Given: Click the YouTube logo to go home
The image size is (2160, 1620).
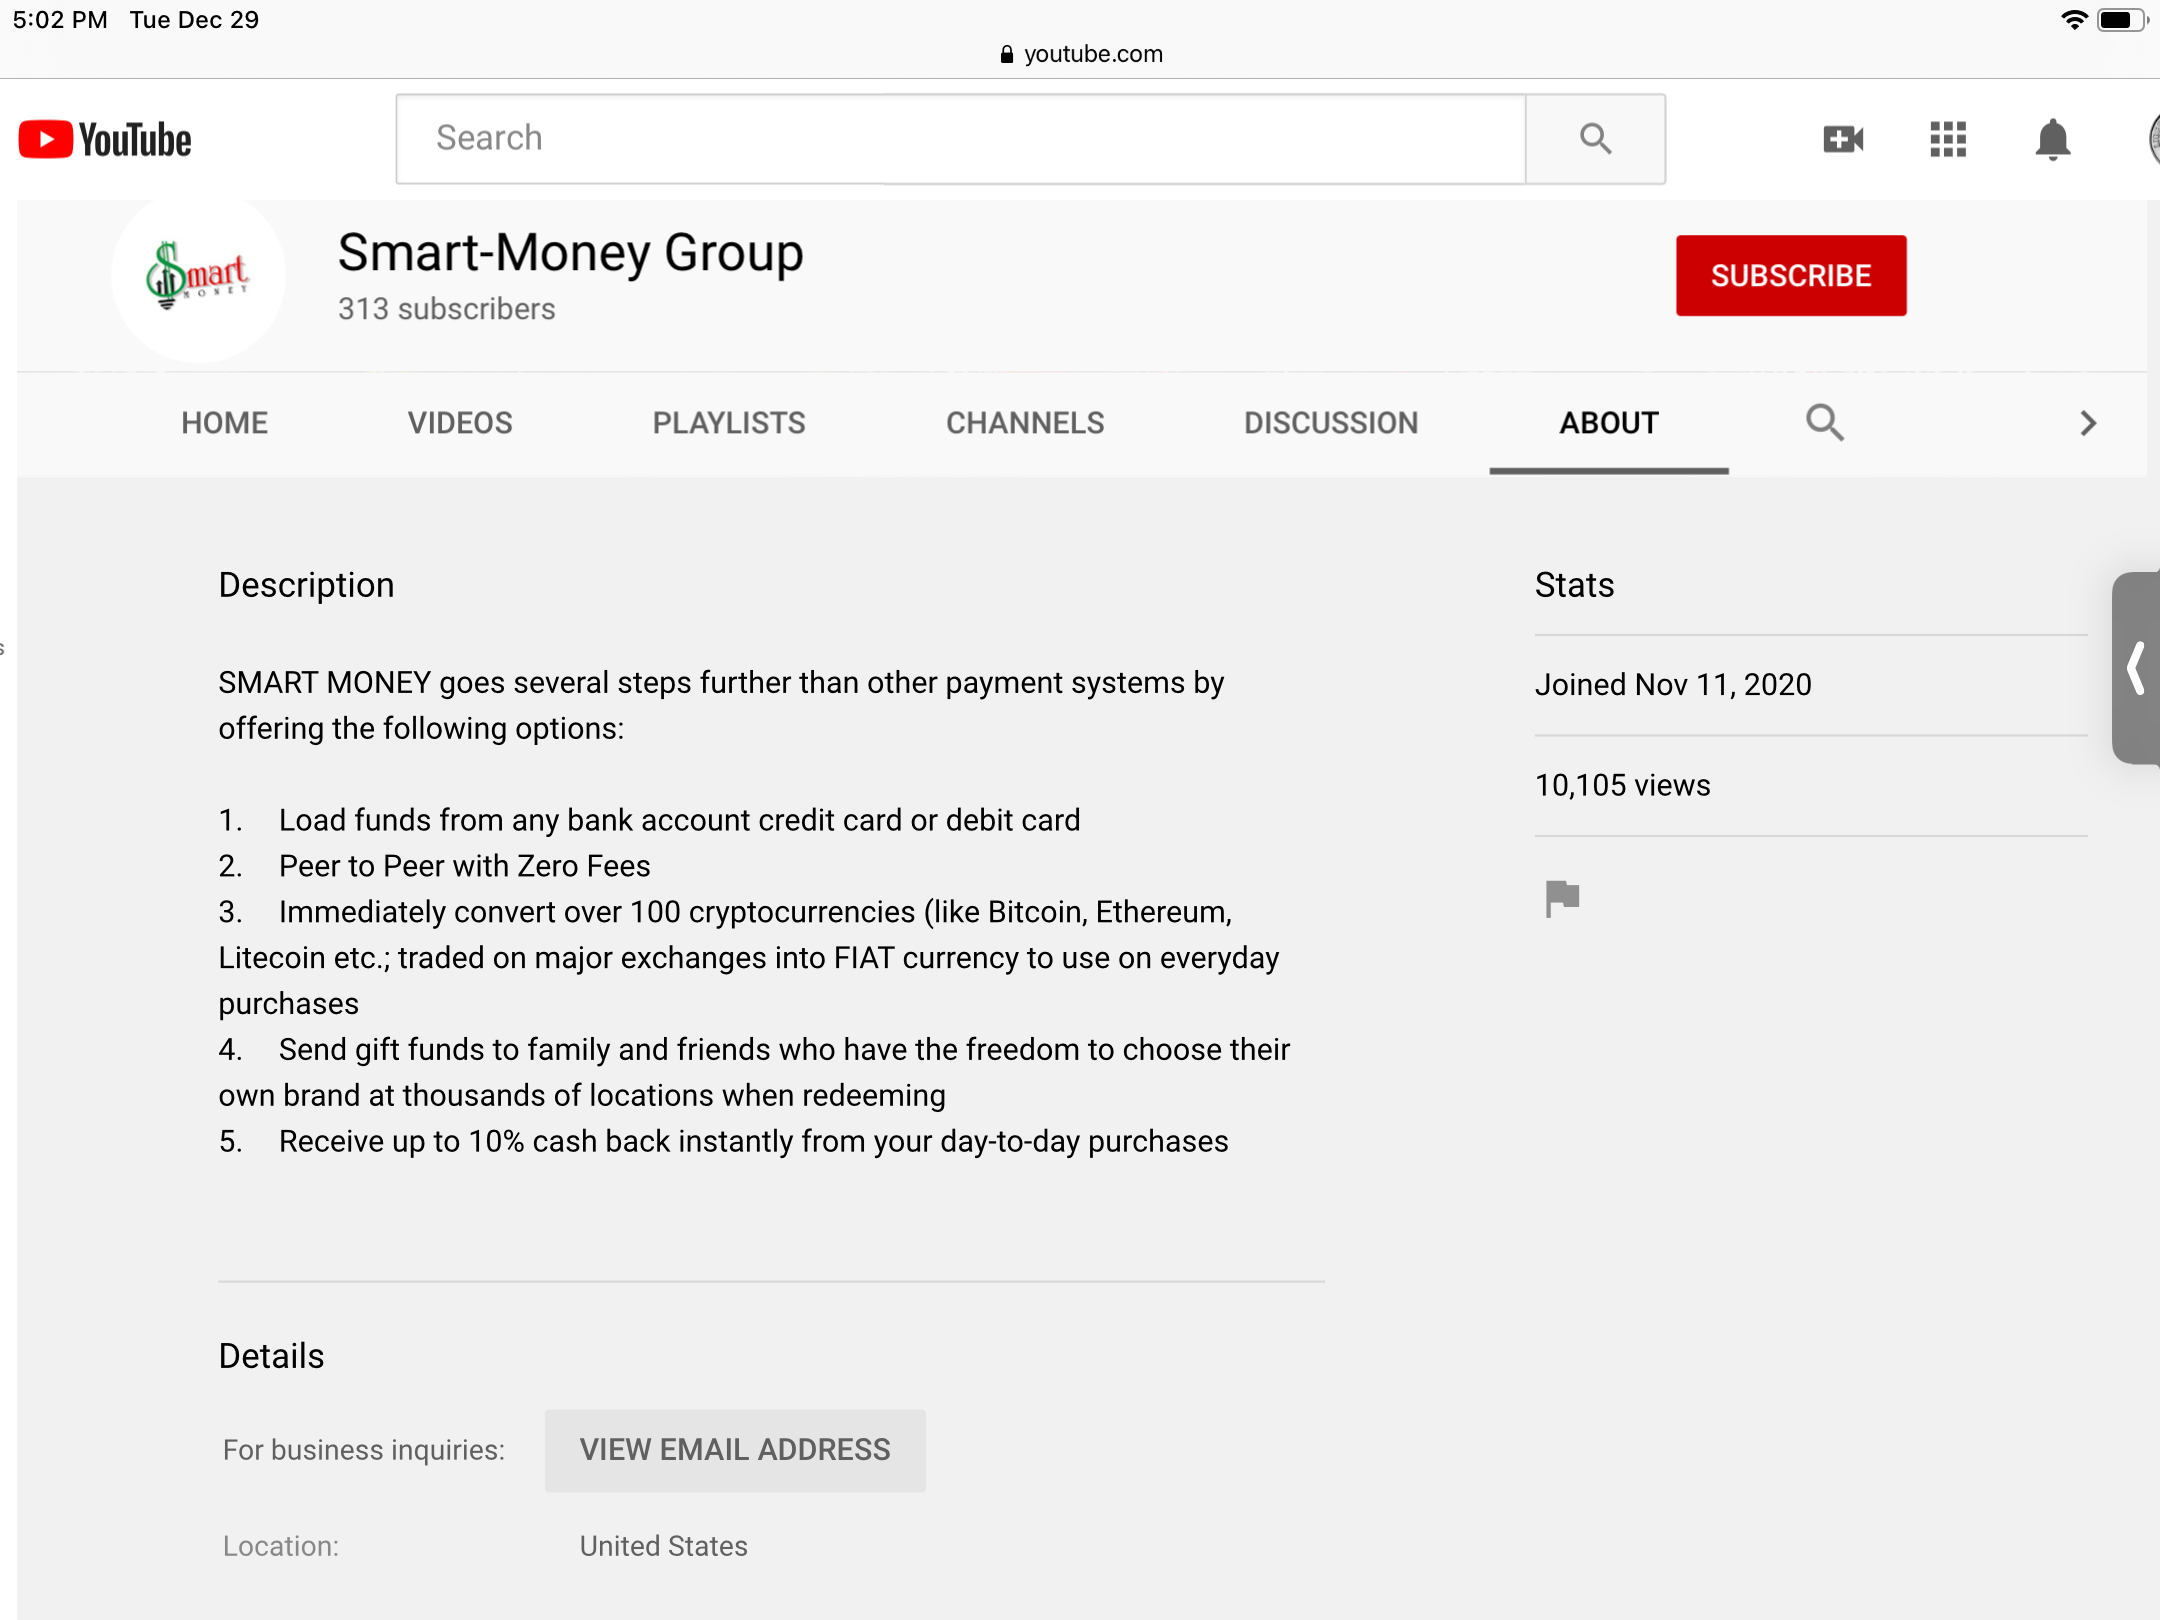Looking at the screenshot, I should coord(105,140).
